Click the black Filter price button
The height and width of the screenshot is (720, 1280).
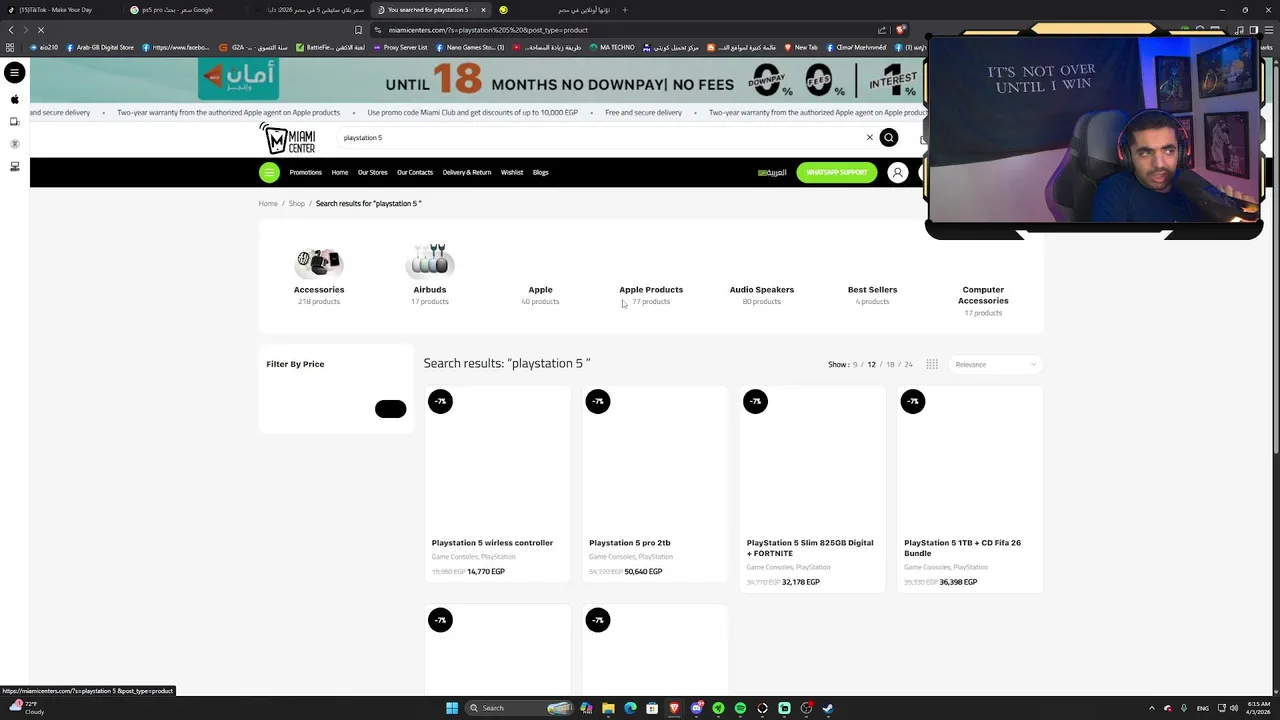click(x=391, y=408)
